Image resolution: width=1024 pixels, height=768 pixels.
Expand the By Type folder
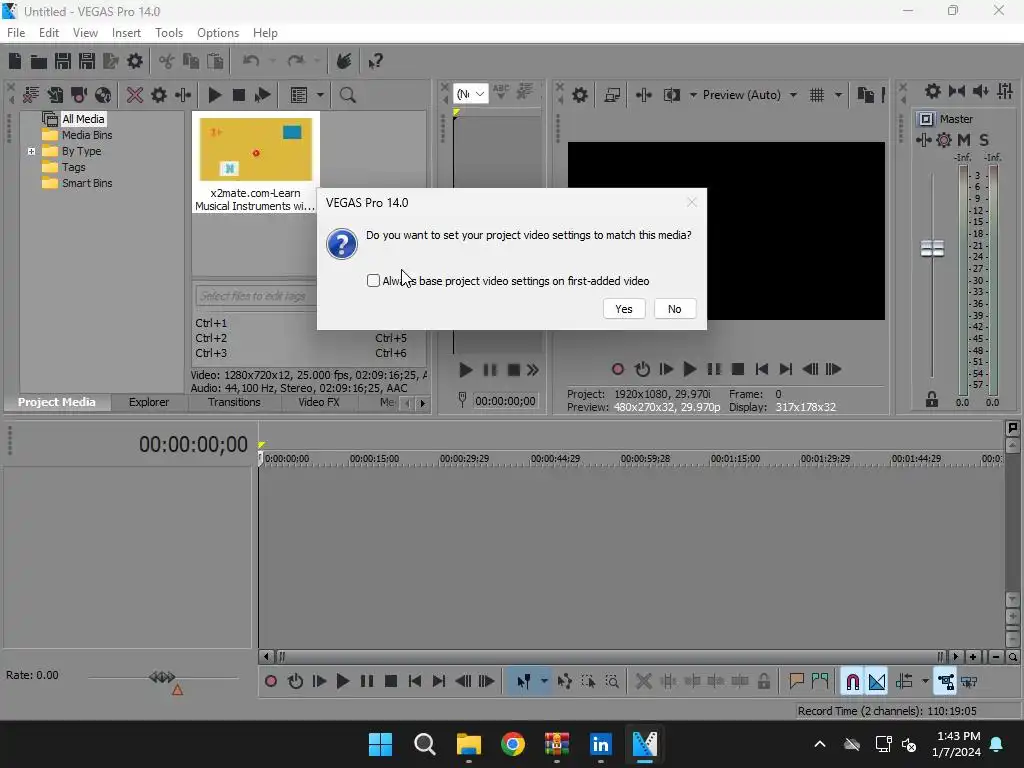pyautogui.click(x=31, y=152)
